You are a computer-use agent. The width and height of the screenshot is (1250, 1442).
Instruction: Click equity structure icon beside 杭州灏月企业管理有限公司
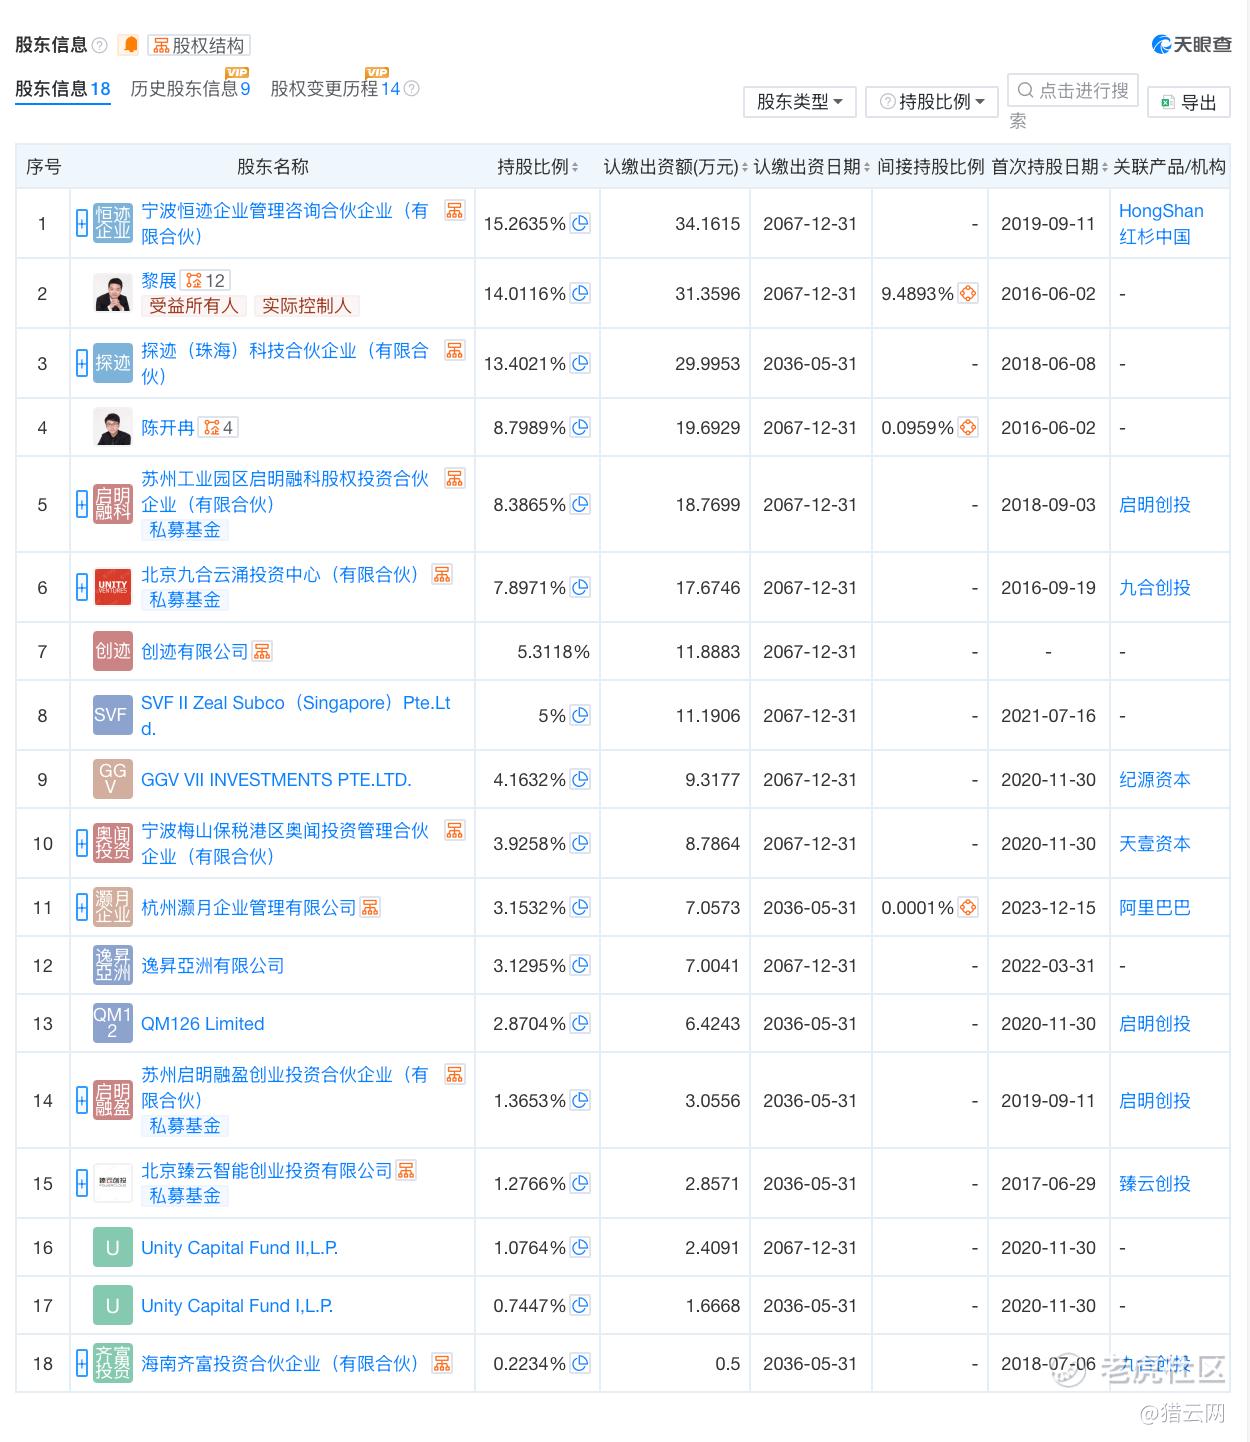(x=370, y=908)
